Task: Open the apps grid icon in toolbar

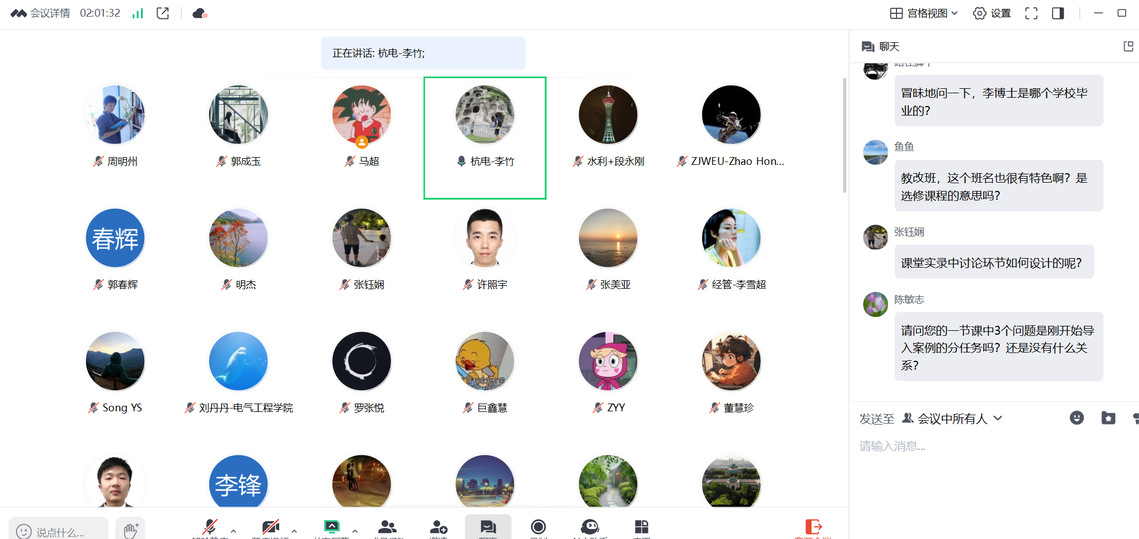Action: tap(641, 527)
